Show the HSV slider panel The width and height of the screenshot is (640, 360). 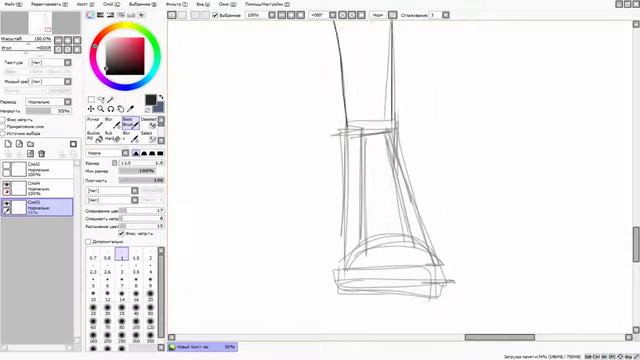coord(110,15)
